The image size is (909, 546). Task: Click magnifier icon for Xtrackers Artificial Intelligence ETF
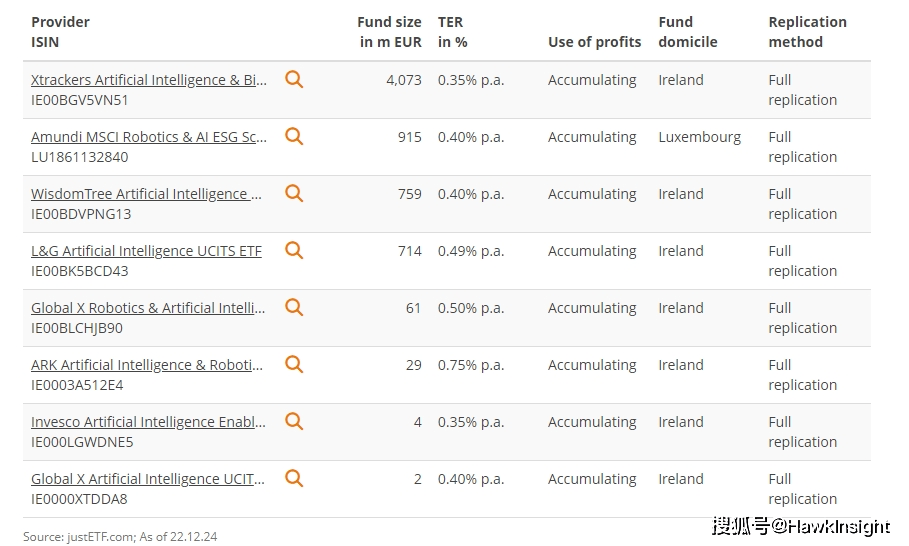294,79
